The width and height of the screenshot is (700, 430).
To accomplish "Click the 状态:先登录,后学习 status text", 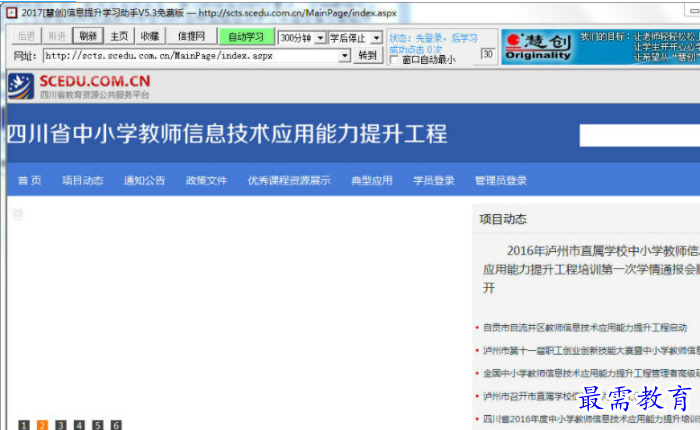I will coord(433,38).
